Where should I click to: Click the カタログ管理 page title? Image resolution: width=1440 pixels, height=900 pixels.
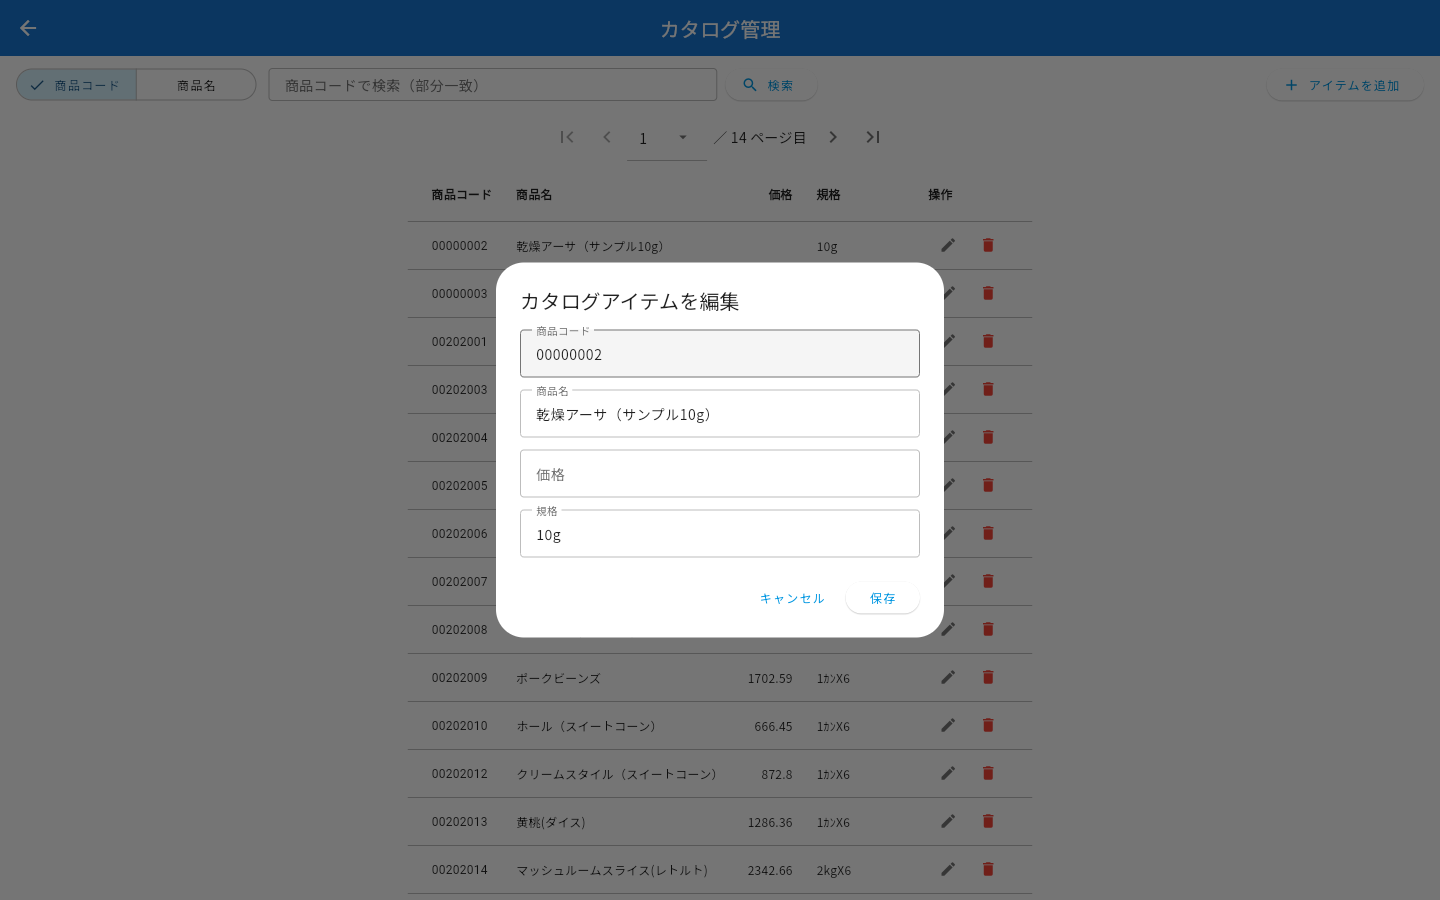(720, 29)
